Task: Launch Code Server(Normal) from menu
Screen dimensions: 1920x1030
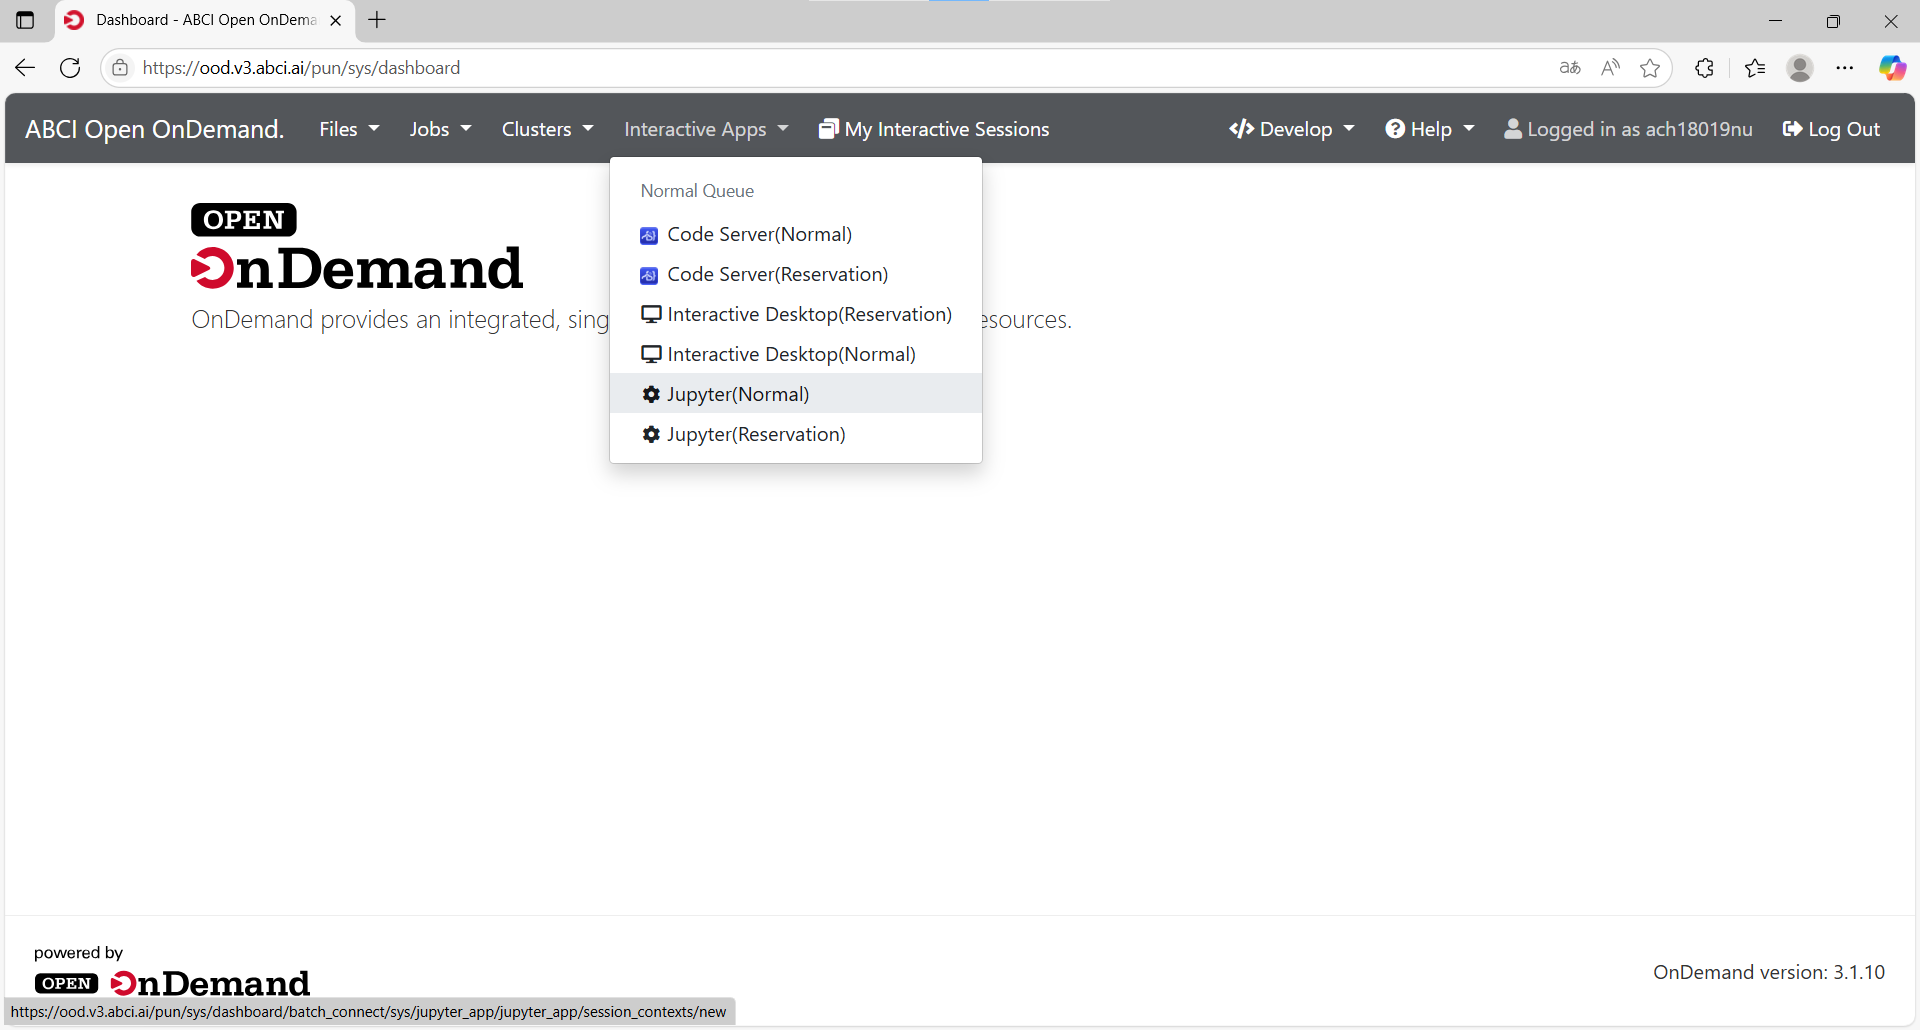Action: (796, 234)
